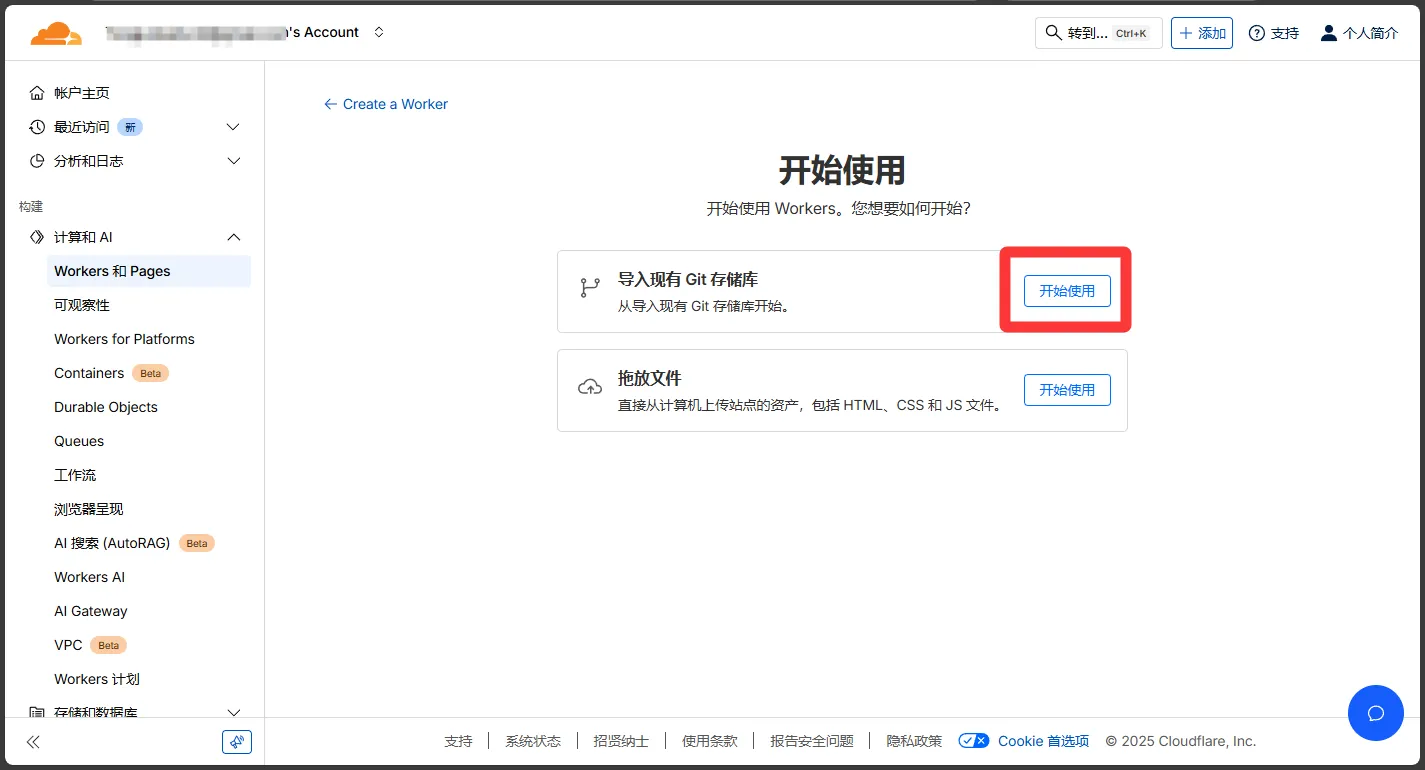1425x770 pixels.
Task: Open Containers in sidebar
Action: tap(89, 373)
